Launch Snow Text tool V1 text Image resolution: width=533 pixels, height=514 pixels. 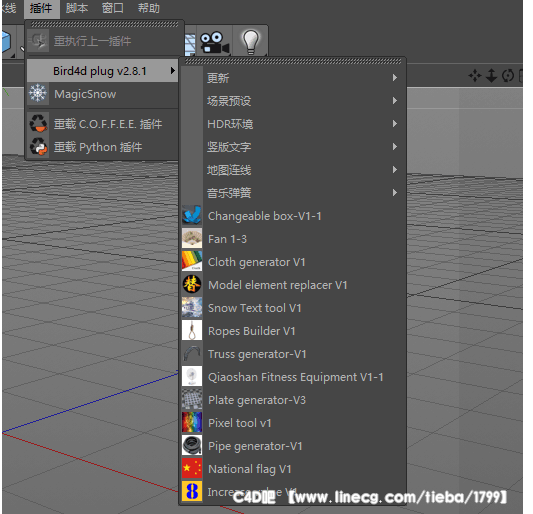coord(255,308)
